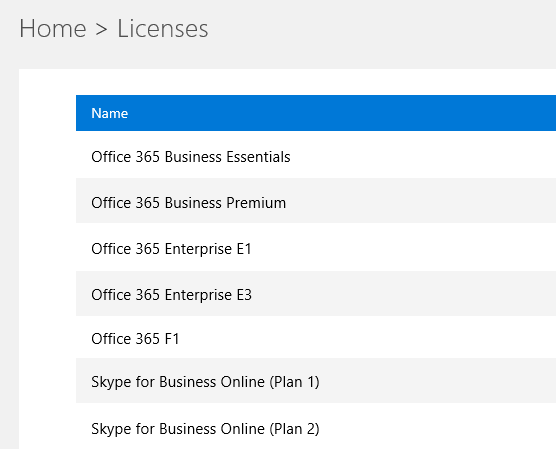Screen dimensions: 556x449
Task: Click the breadcrumb separator arrow
Action: point(101,29)
